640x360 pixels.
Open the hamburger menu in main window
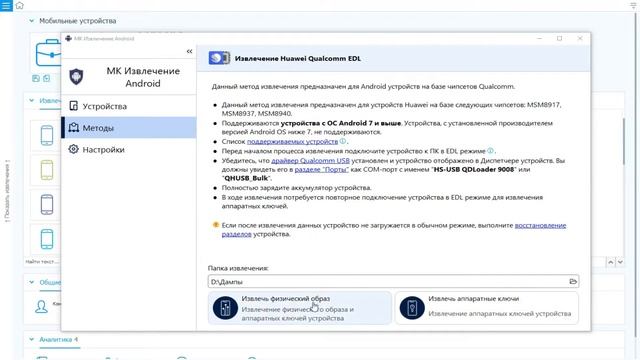(x=6, y=6)
